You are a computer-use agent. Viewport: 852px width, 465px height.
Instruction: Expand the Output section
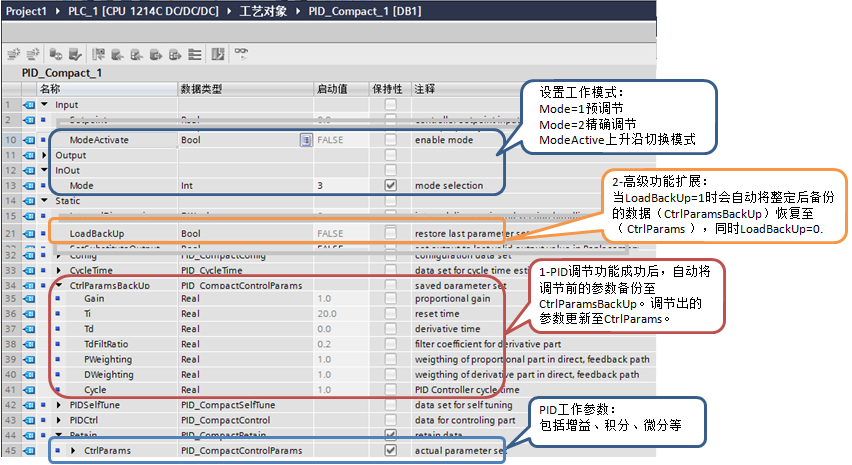[45, 155]
